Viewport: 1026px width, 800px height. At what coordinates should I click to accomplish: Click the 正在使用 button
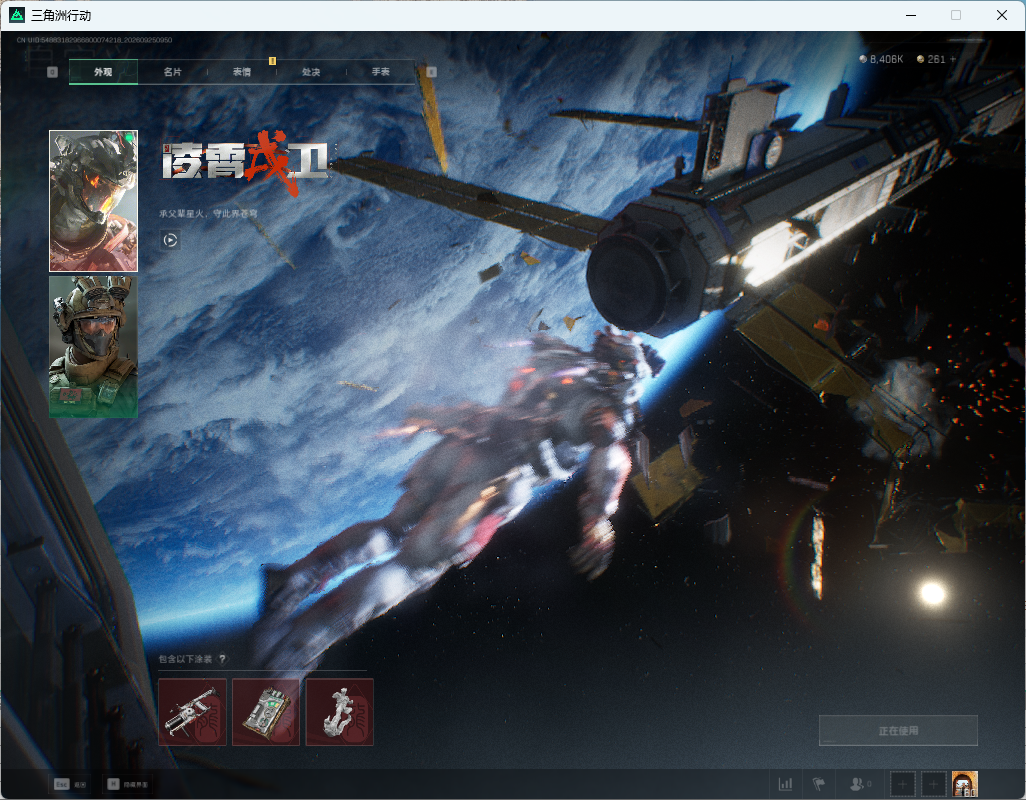[898, 731]
